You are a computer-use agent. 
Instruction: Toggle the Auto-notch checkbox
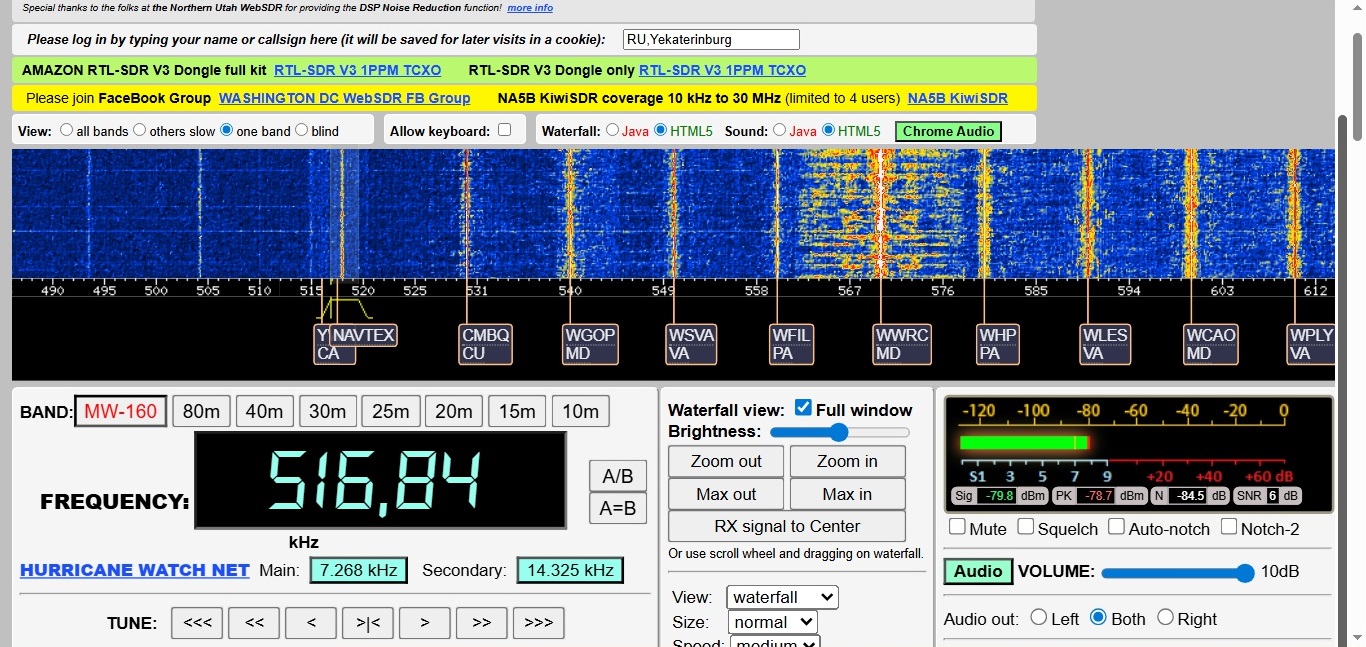(1117, 527)
